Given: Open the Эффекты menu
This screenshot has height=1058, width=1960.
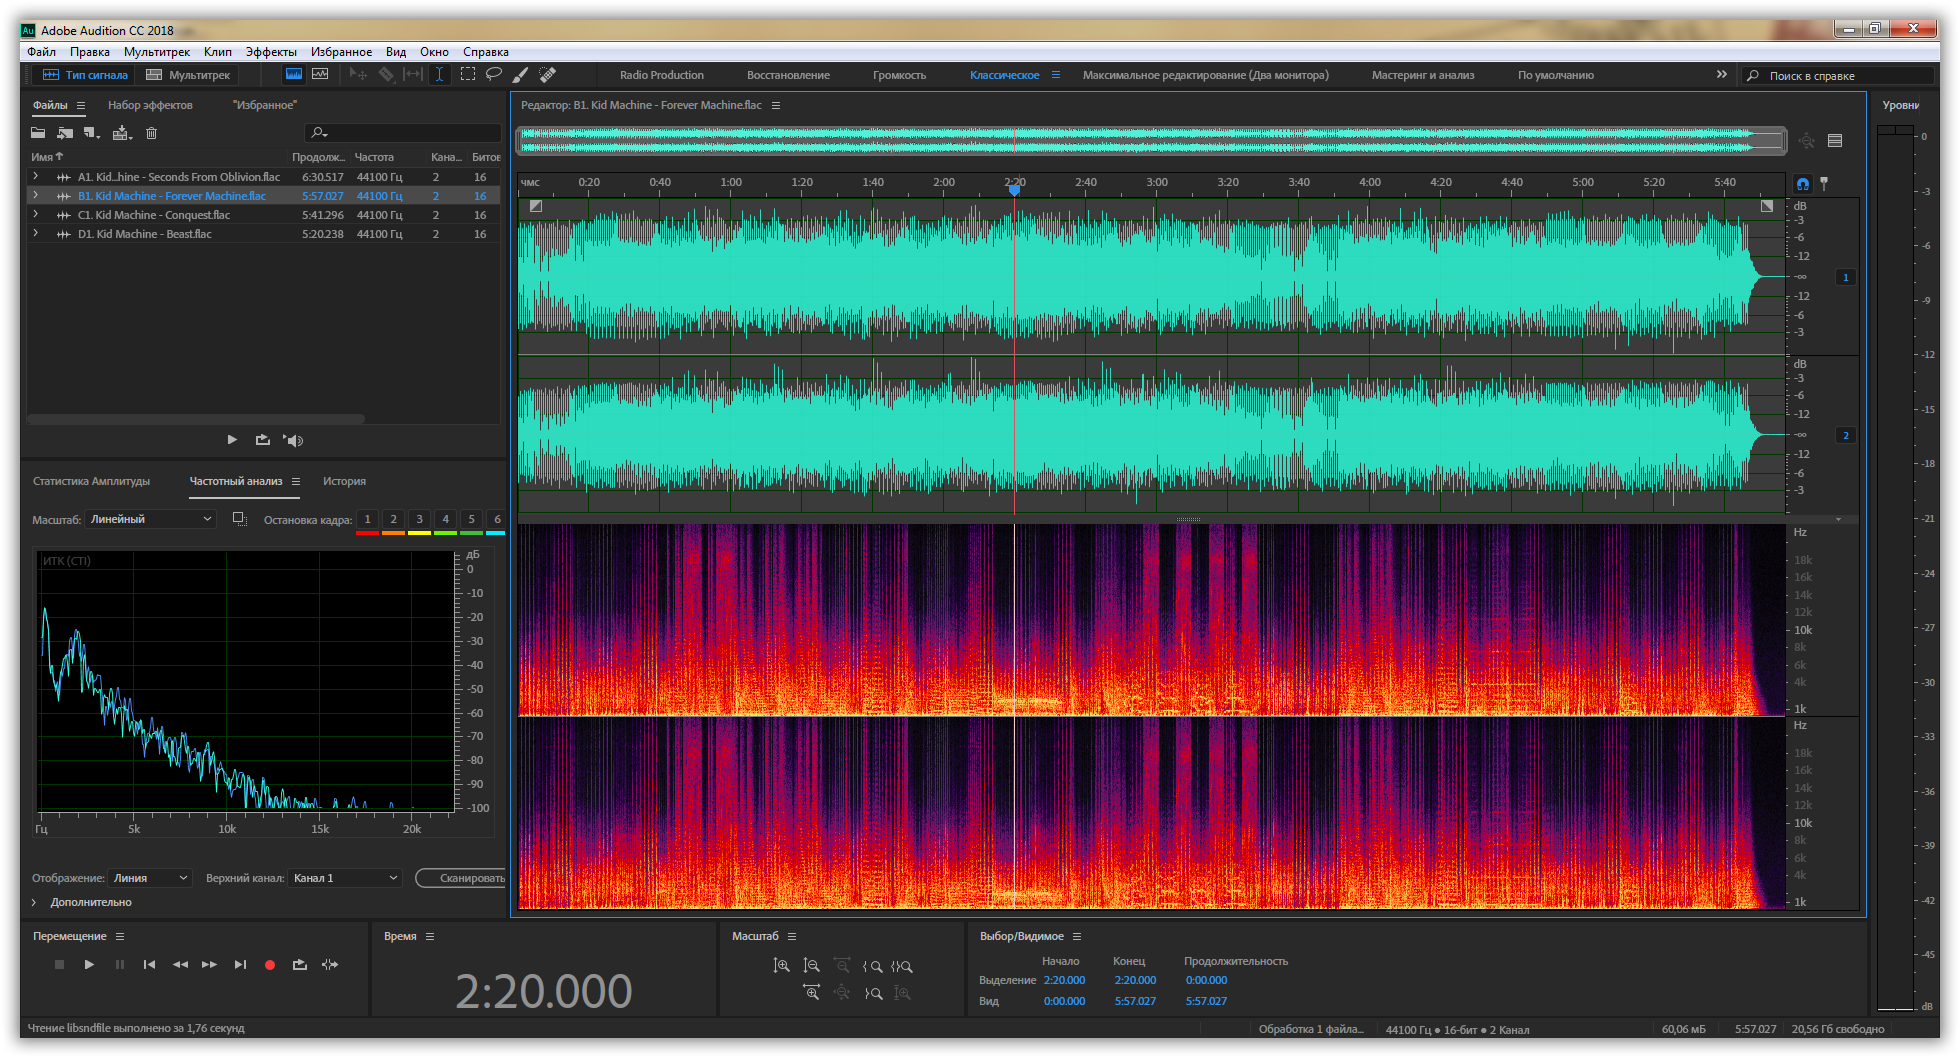Looking at the screenshot, I should coord(271,52).
